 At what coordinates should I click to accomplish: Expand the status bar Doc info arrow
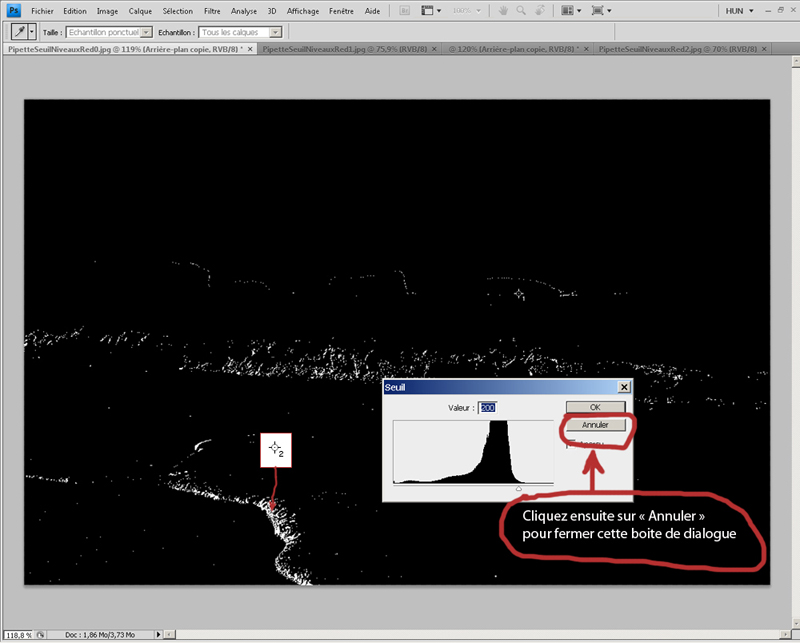158,635
